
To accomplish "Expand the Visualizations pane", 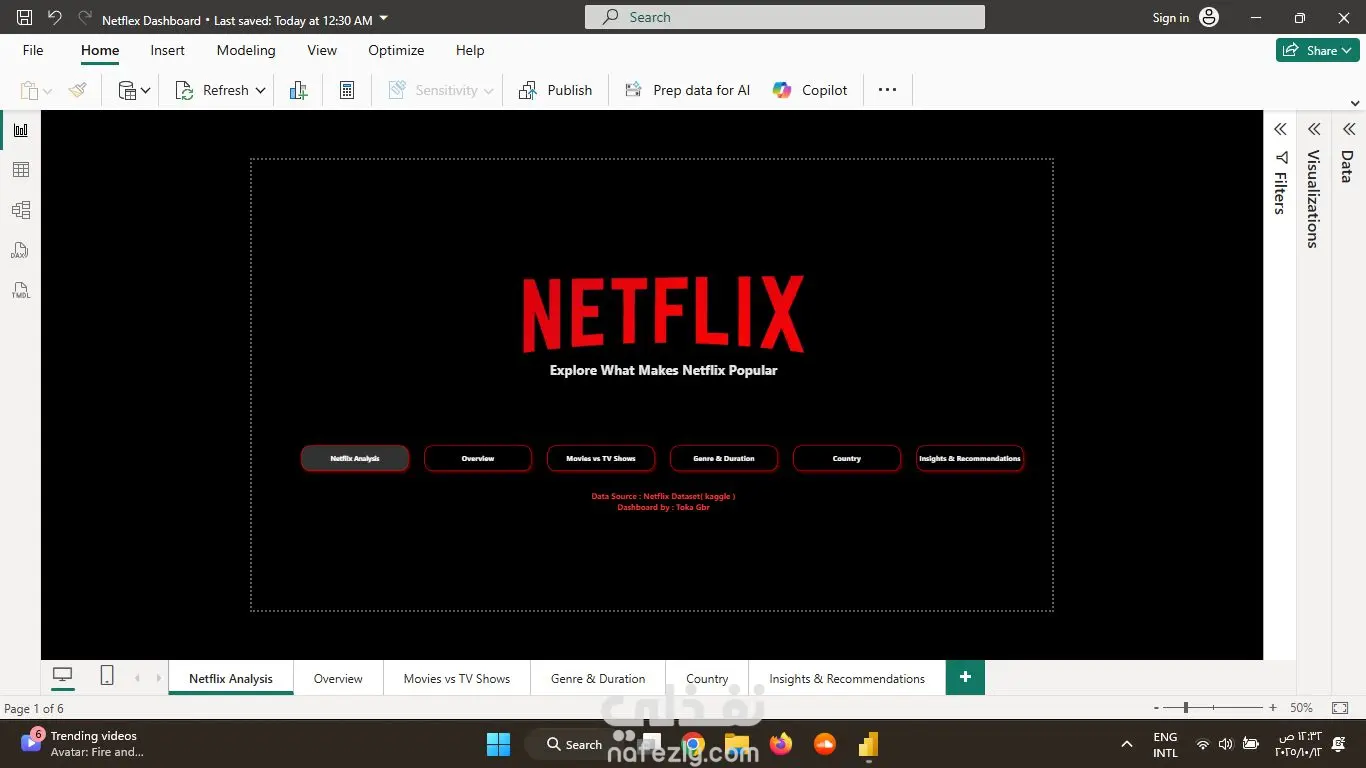I will [x=1314, y=129].
